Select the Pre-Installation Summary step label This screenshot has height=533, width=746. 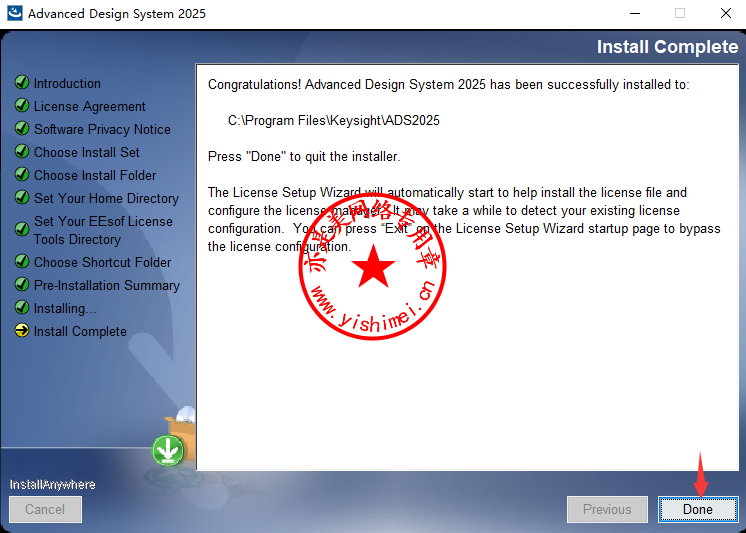tap(107, 286)
